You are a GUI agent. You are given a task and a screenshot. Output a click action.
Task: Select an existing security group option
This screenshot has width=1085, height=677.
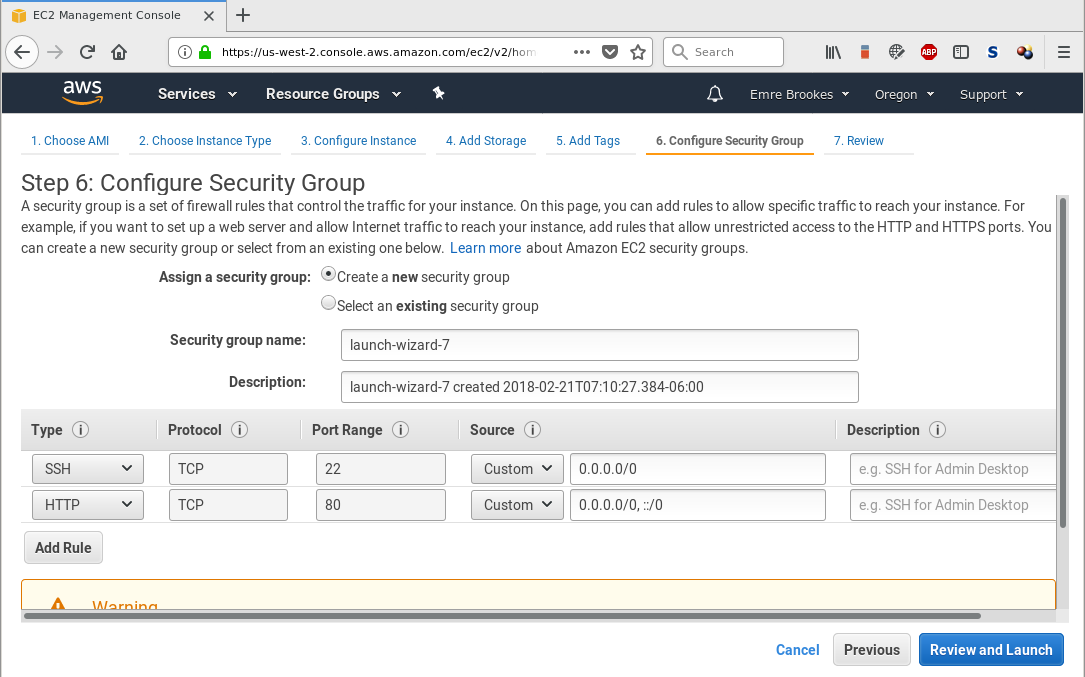329,303
